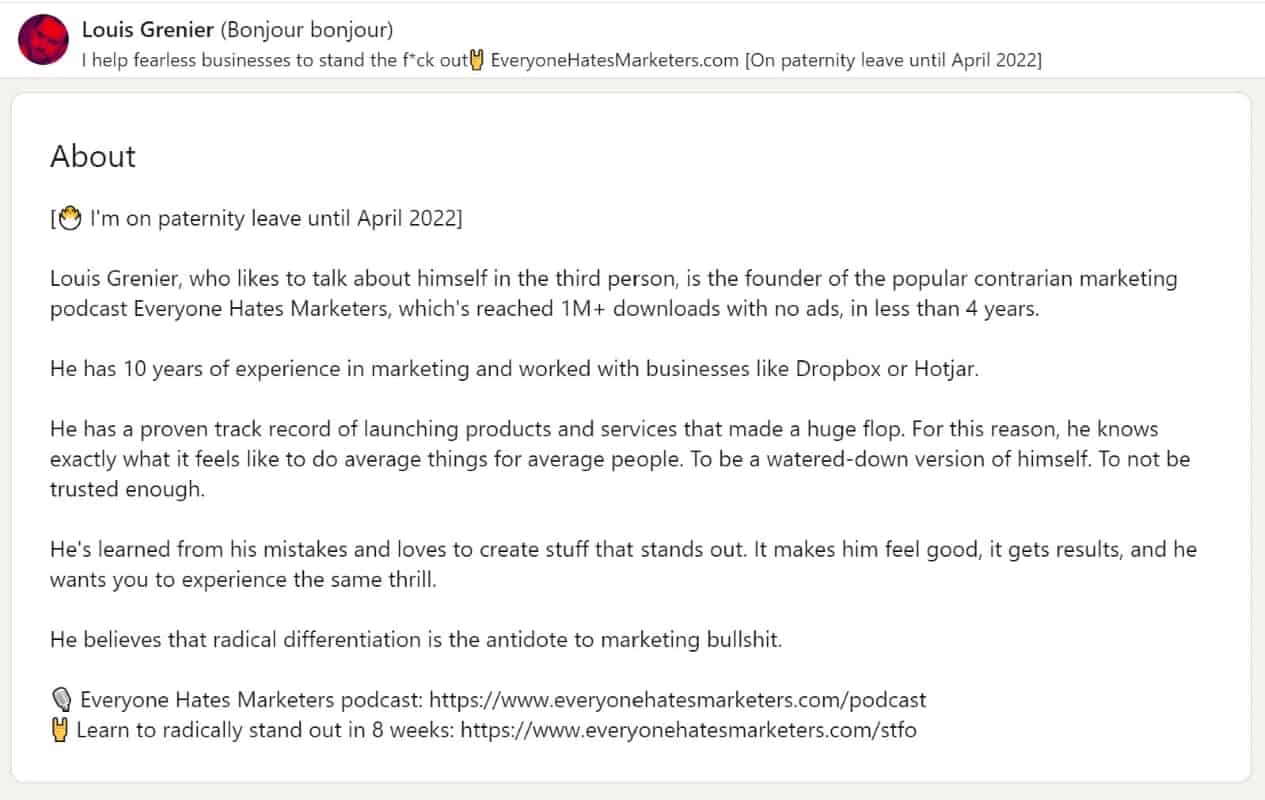Click rock hand emoji beside 'Learn to radically'

click(61, 730)
